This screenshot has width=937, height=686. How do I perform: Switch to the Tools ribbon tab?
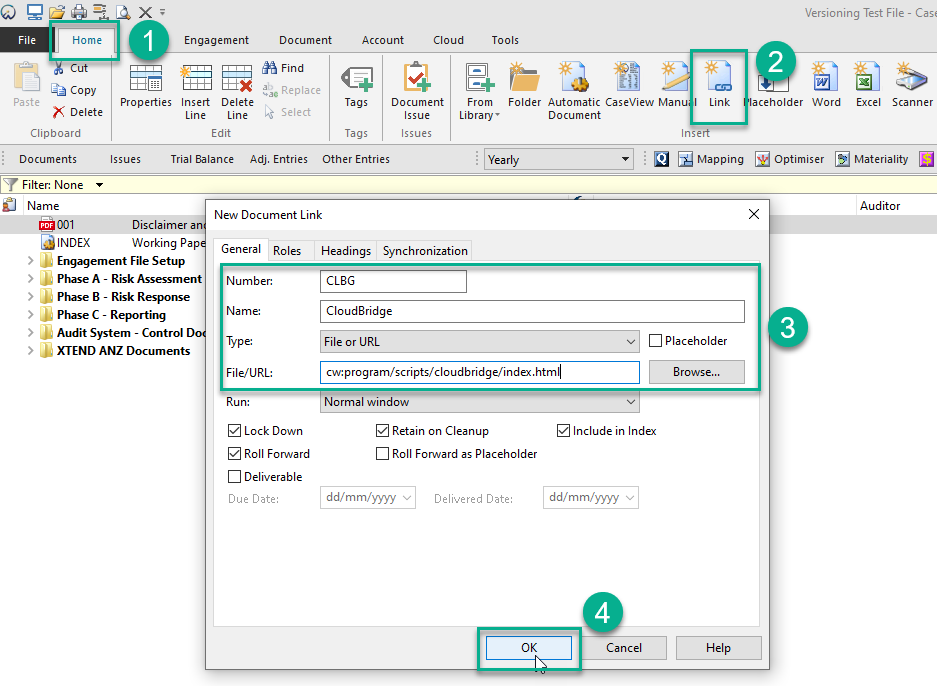[x=505, y=40]
